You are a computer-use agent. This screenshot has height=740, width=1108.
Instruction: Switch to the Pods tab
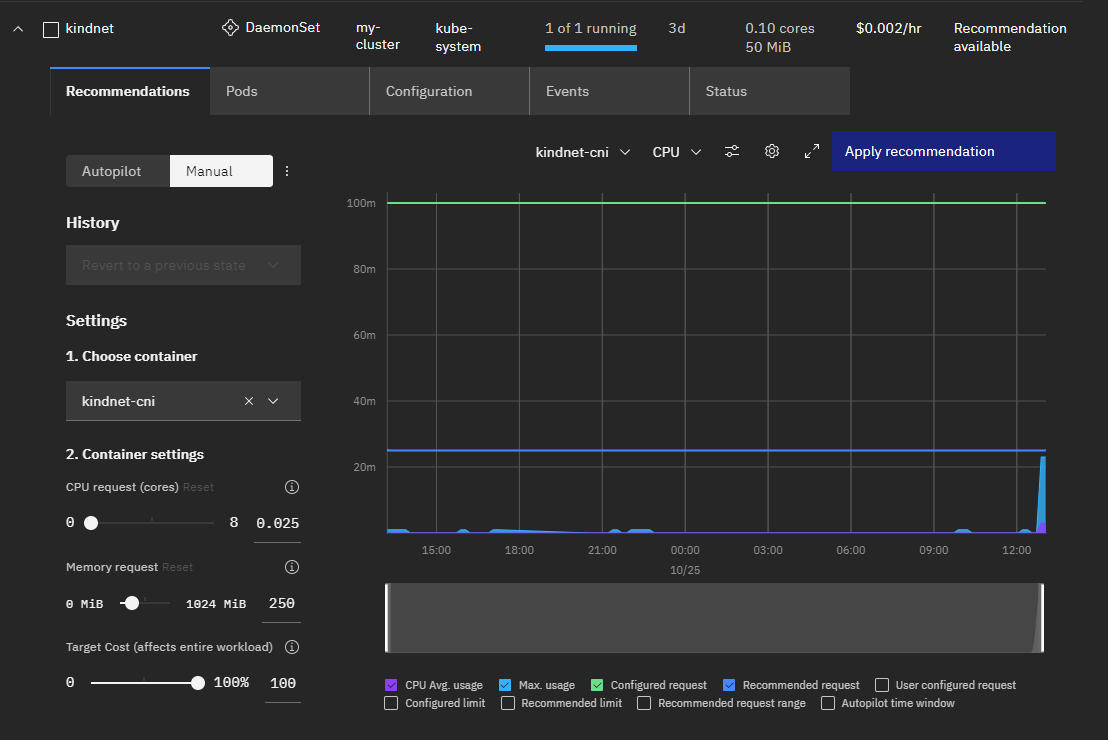coord(242,91)
